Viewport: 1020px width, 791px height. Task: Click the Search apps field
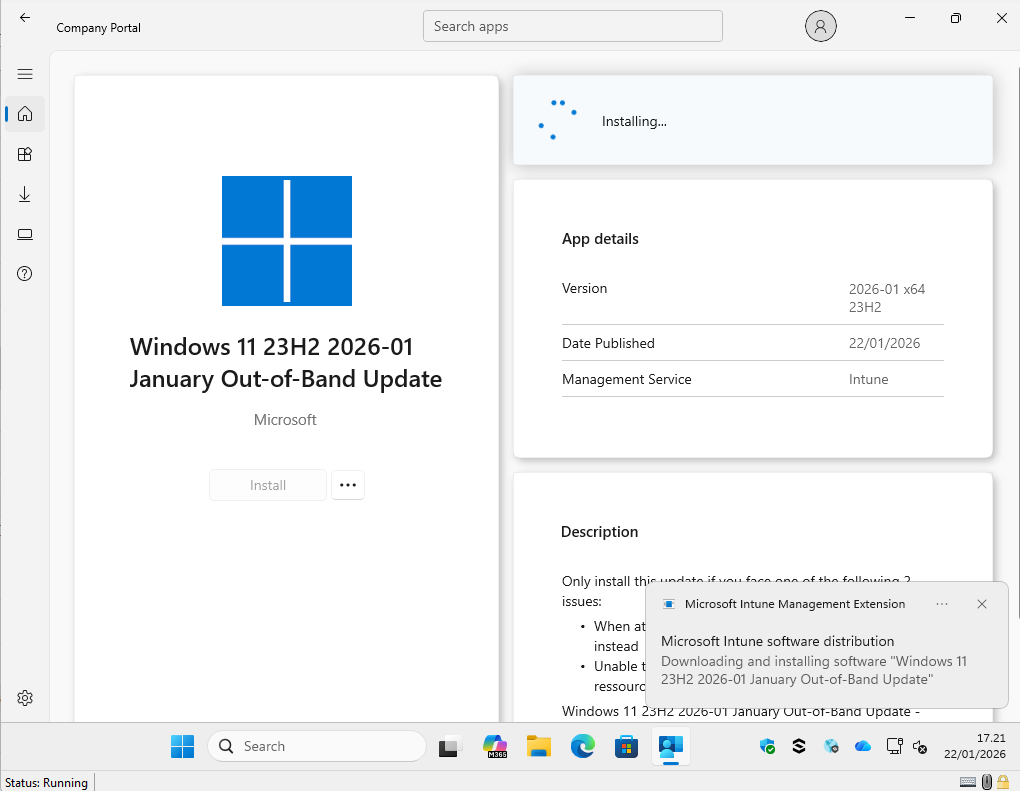click(572, 27)
